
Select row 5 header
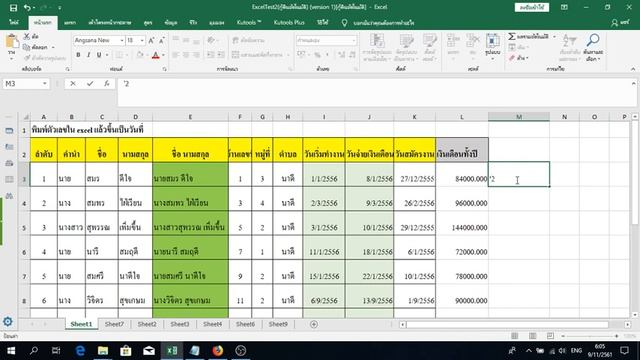pyautogui.click(x=24, y=228)
